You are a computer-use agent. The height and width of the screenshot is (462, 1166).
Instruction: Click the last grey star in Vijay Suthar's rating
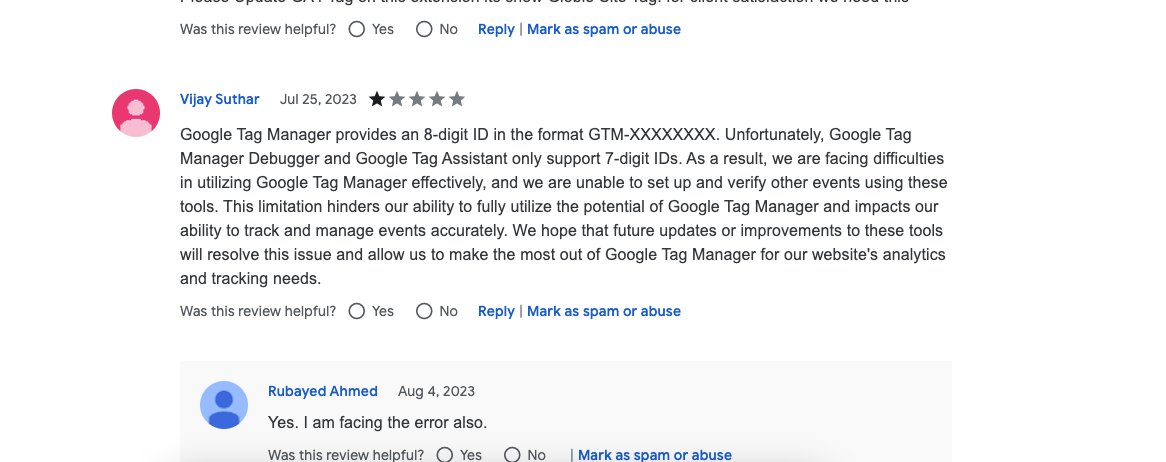point(457,99)
